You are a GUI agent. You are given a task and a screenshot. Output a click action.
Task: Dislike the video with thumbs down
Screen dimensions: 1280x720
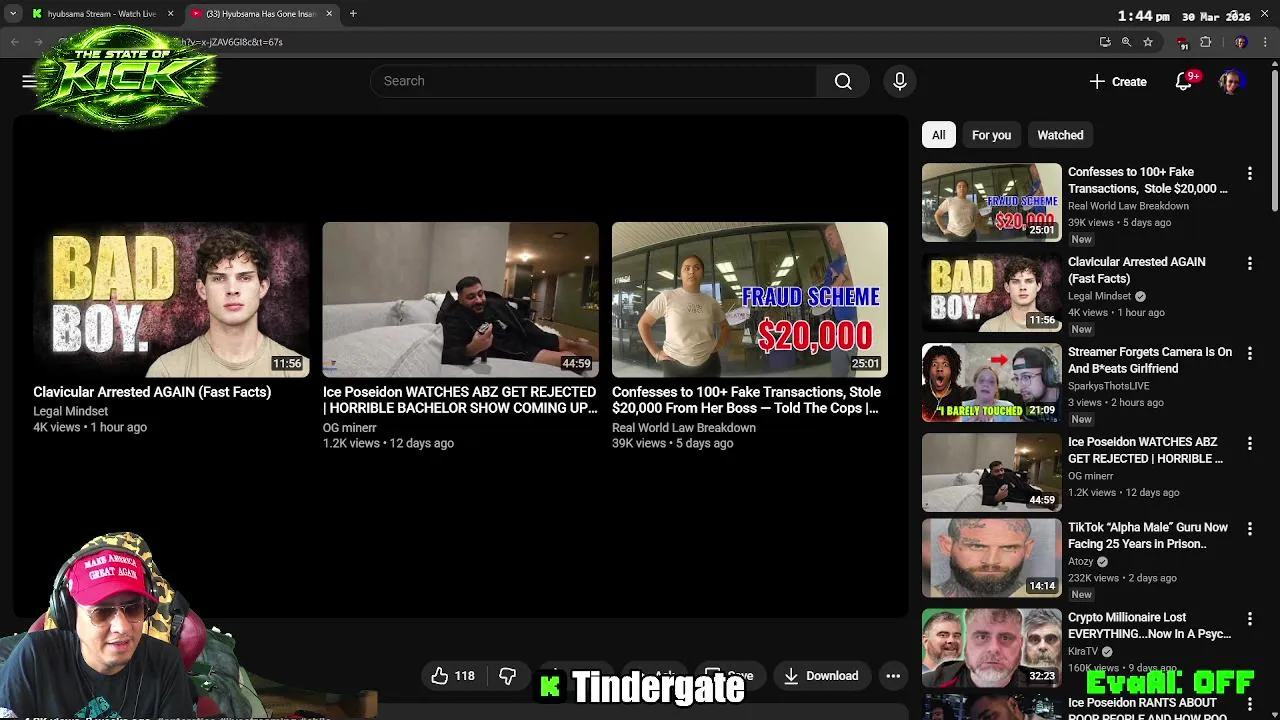point(508,676)
